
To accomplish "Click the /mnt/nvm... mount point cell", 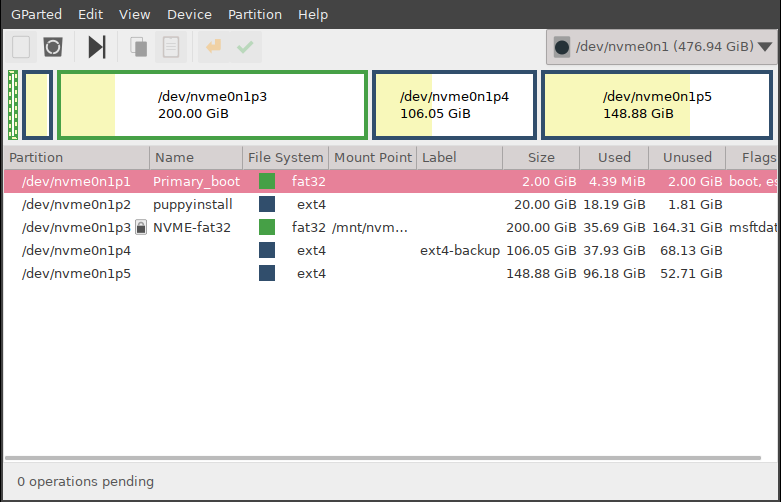I will (x=370, y=228).
